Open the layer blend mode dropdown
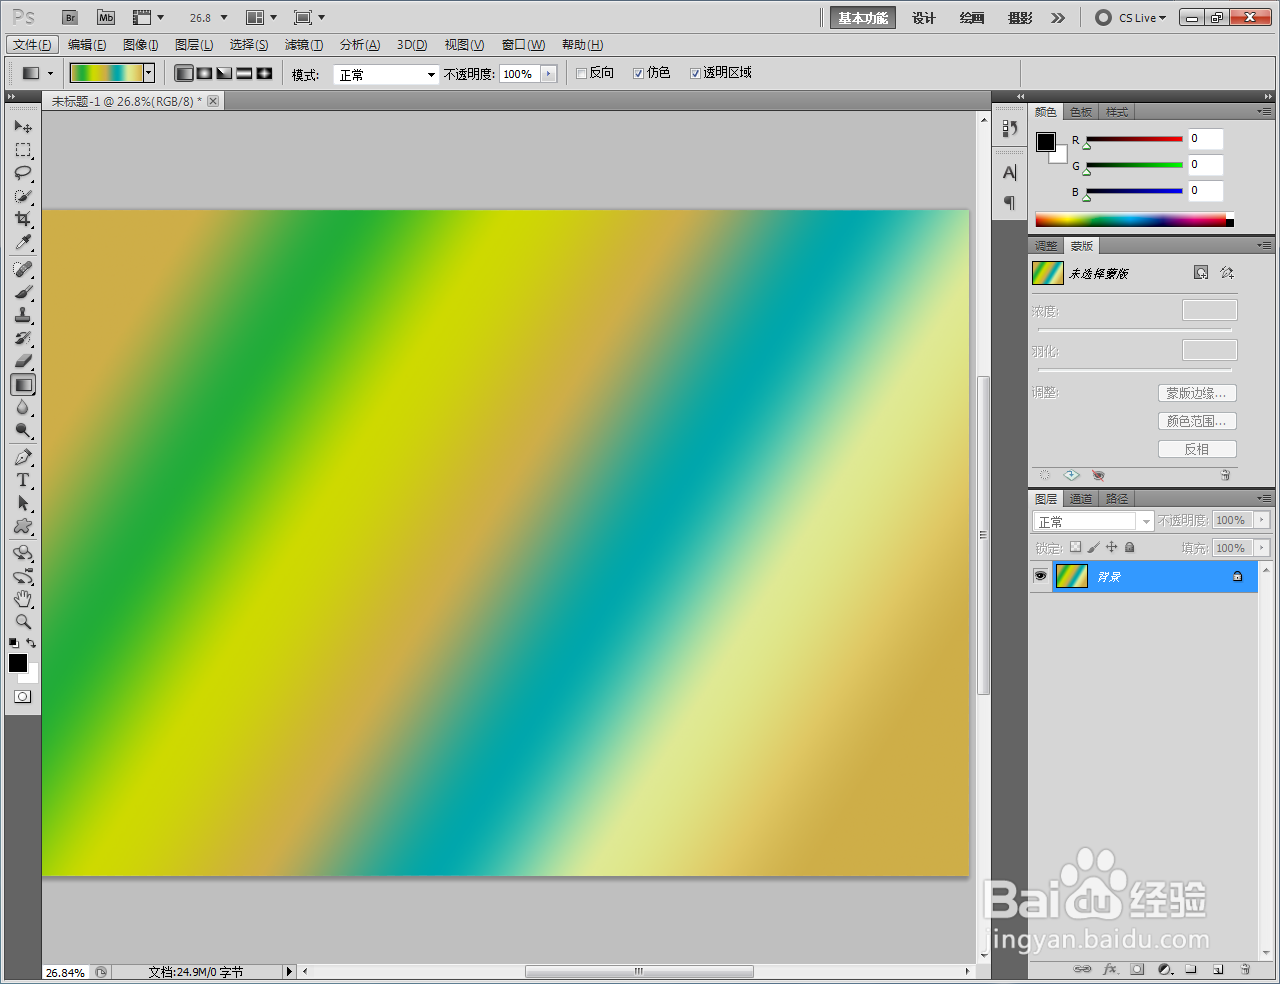 coord(1093,521)
